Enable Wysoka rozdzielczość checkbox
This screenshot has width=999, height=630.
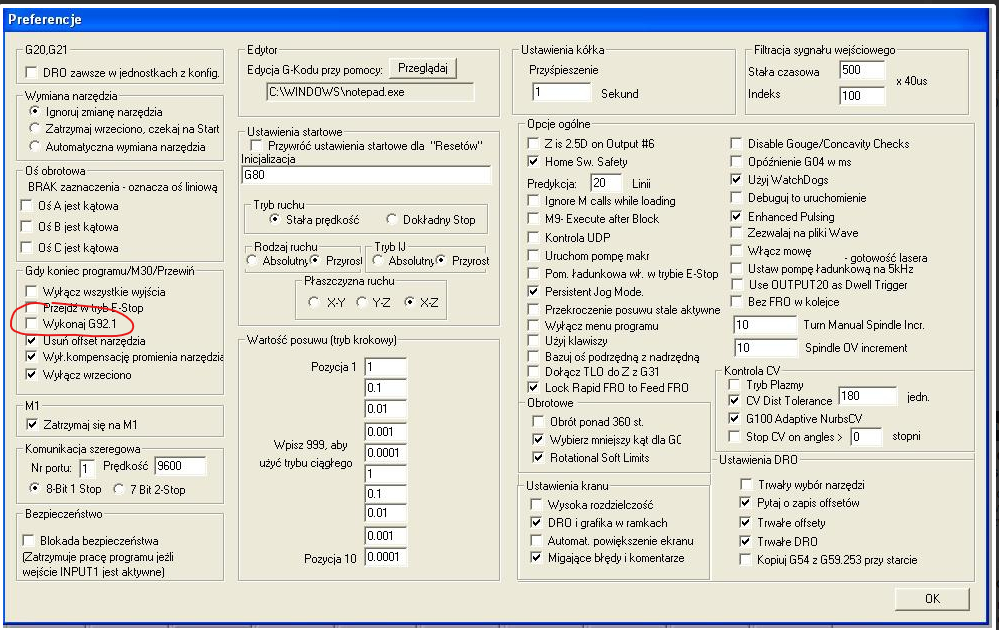click(x=536, y=505)
